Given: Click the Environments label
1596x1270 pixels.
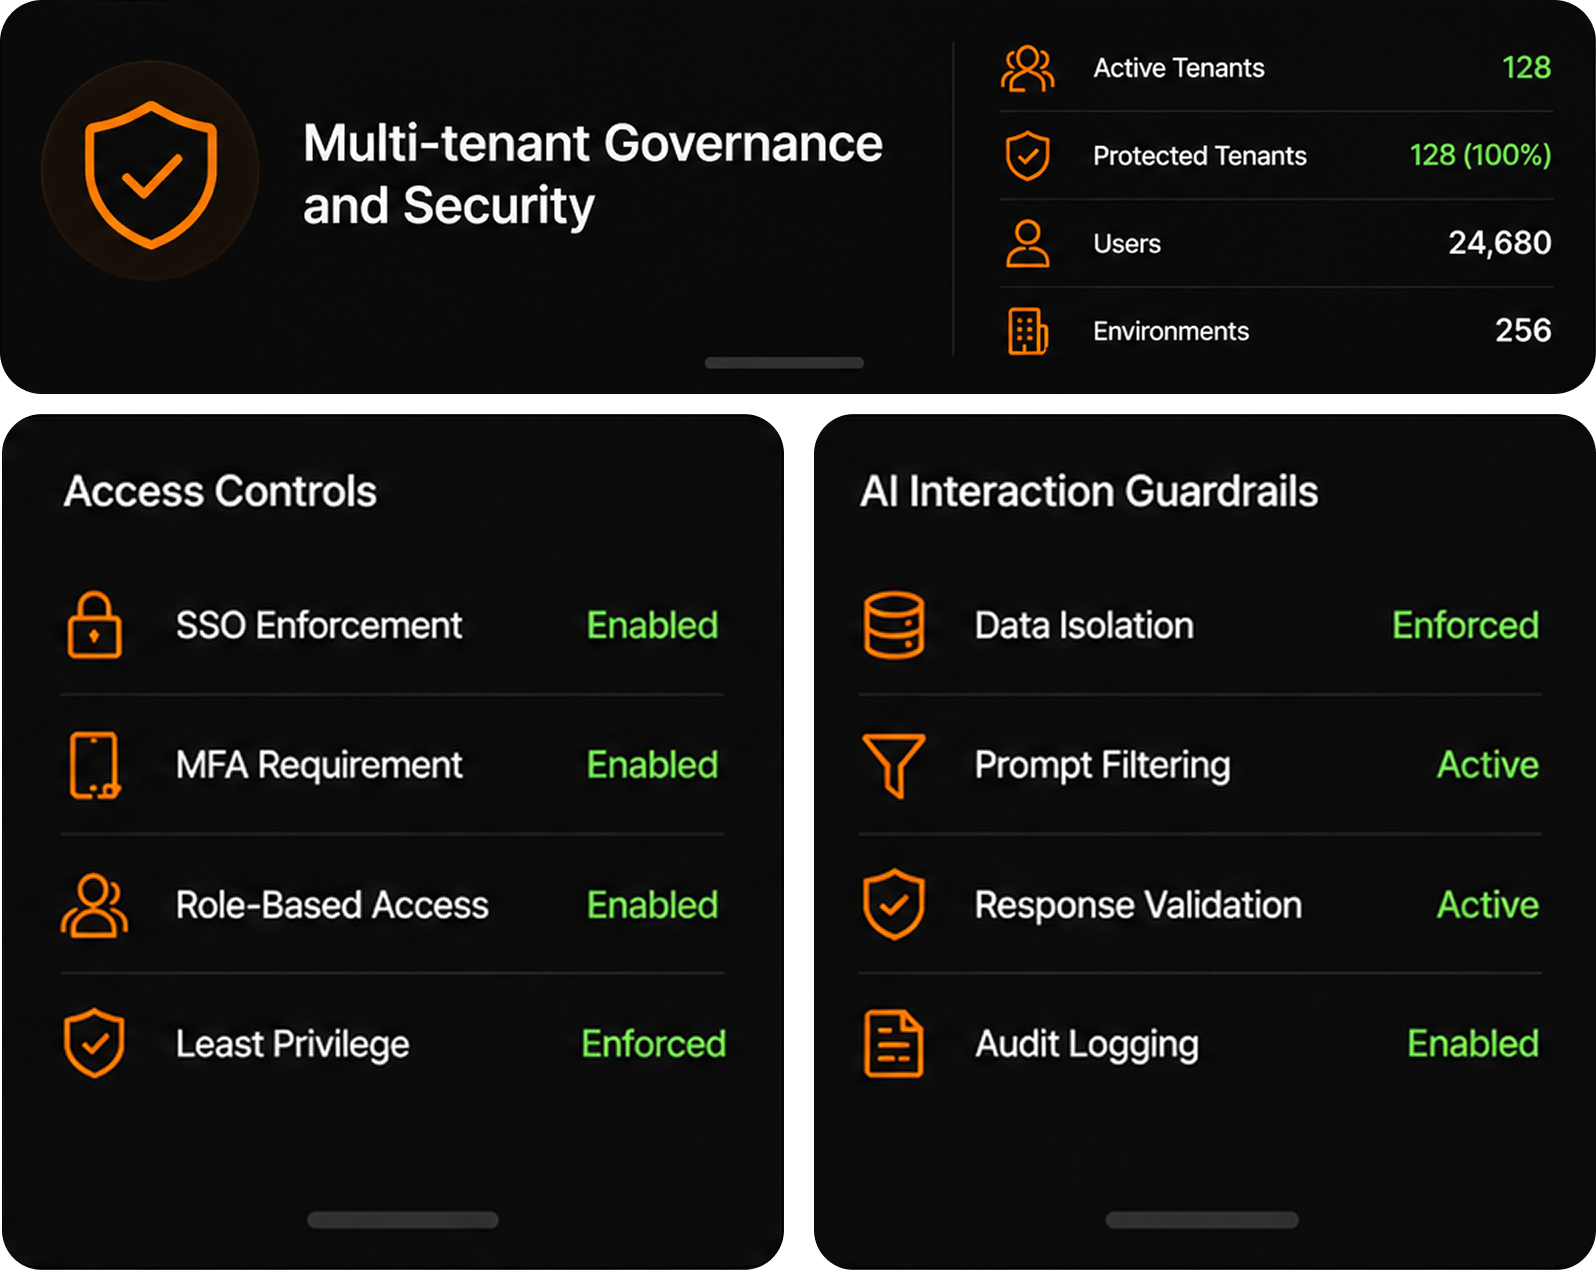Looking at the screenshot, I should pyautogui.click(x=1171, y=331).
